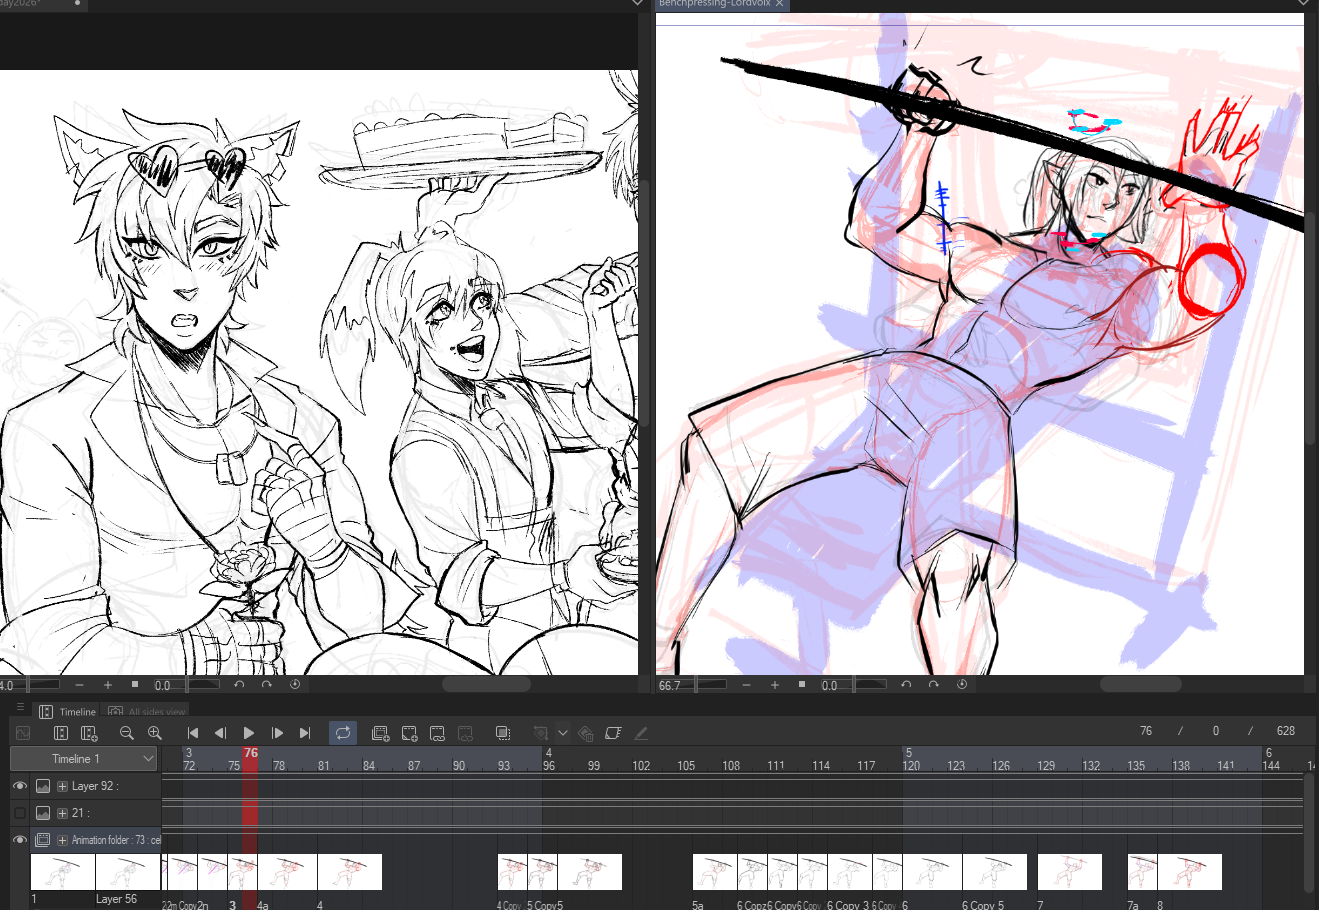Add a new animation folder
Image resolution: width=1319 pixels, height=910 pixels.
point(380,733)
